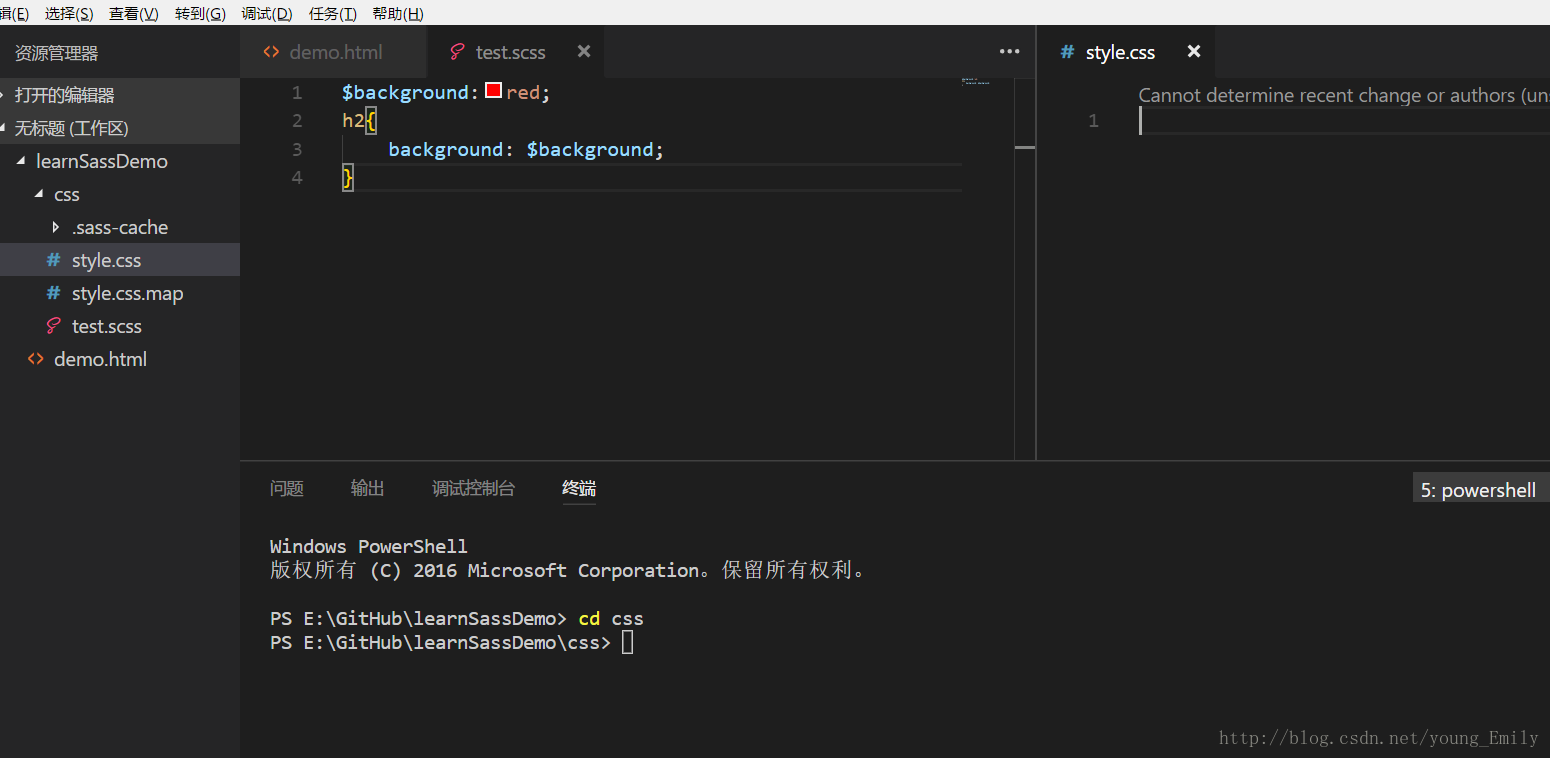Image resolution: width=1550 pixels, height=758 pixels.
Task: Expand the 打开的编辑器 section
Action: click(x=120, y=95)
